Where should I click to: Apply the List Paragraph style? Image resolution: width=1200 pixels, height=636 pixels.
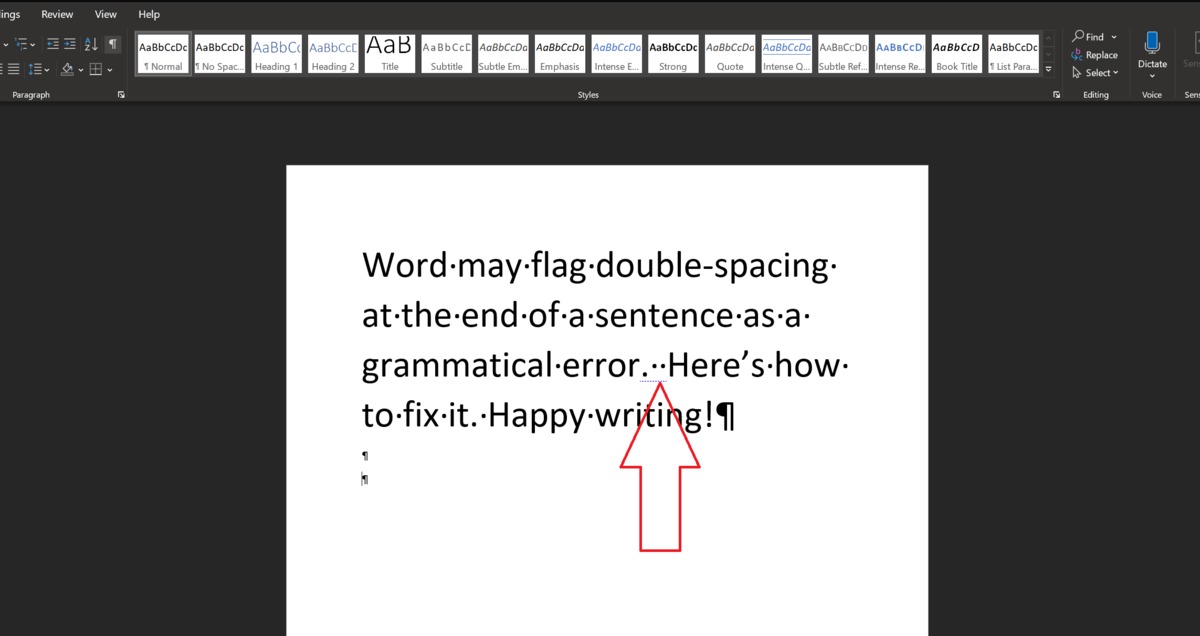[x=1013, y=54]
